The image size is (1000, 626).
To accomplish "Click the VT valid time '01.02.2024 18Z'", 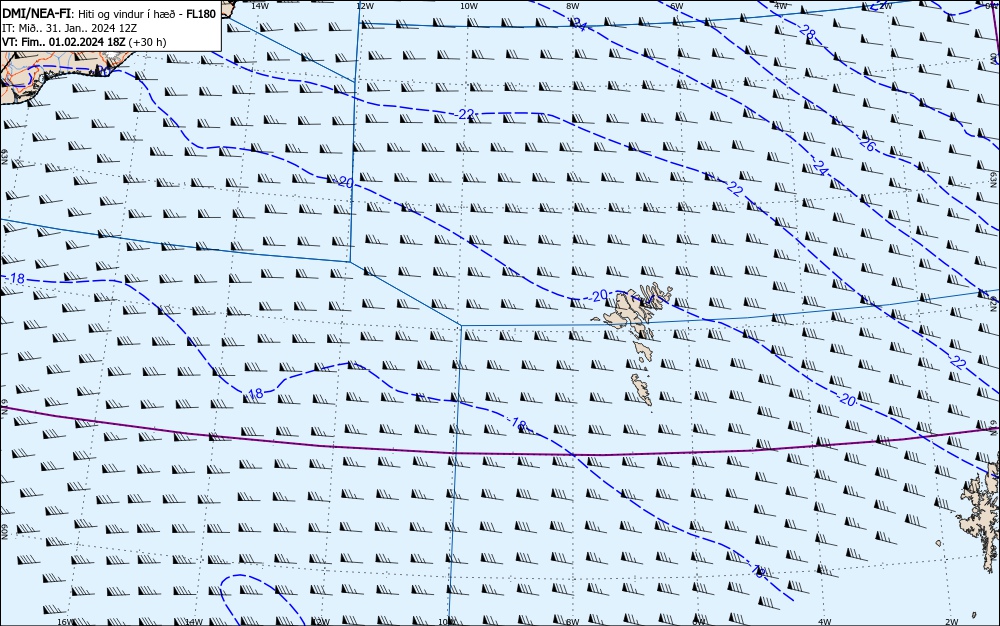I will click(x=87, y=42).
